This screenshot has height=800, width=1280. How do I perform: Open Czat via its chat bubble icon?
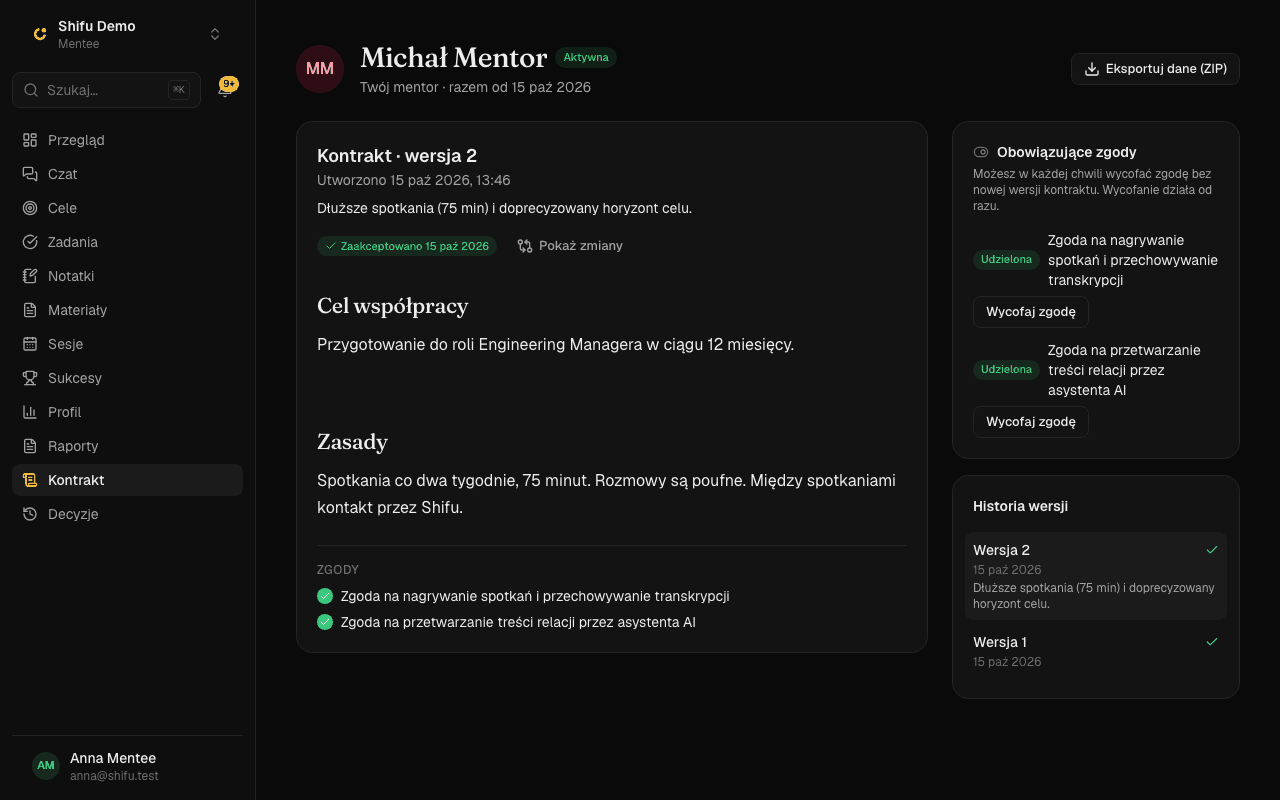pyautogui.click(x=30, y=174)
